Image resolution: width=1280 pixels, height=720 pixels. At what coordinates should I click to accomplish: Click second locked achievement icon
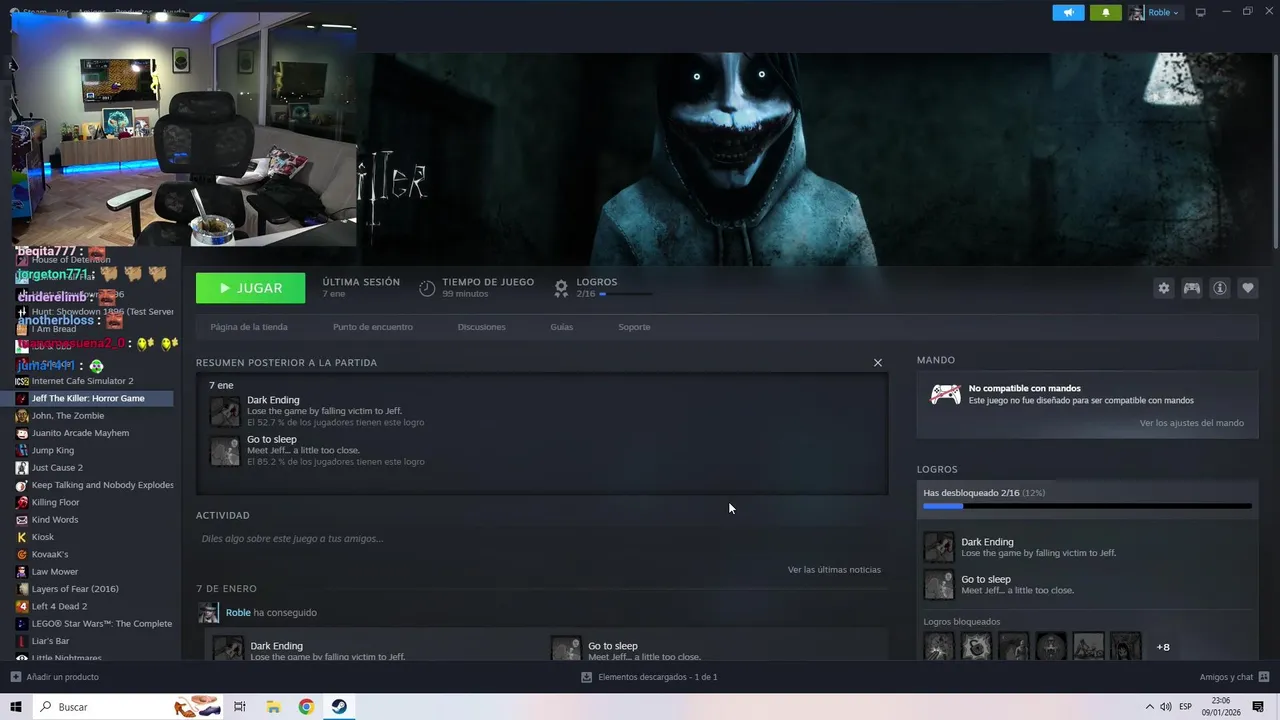[x=976, y=647]
